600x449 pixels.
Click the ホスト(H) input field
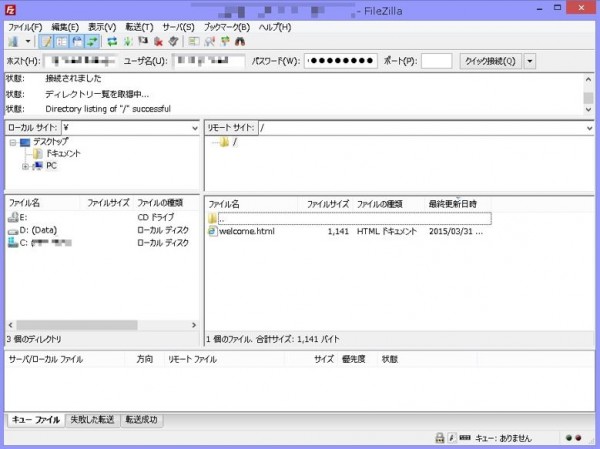coord(80,61)
